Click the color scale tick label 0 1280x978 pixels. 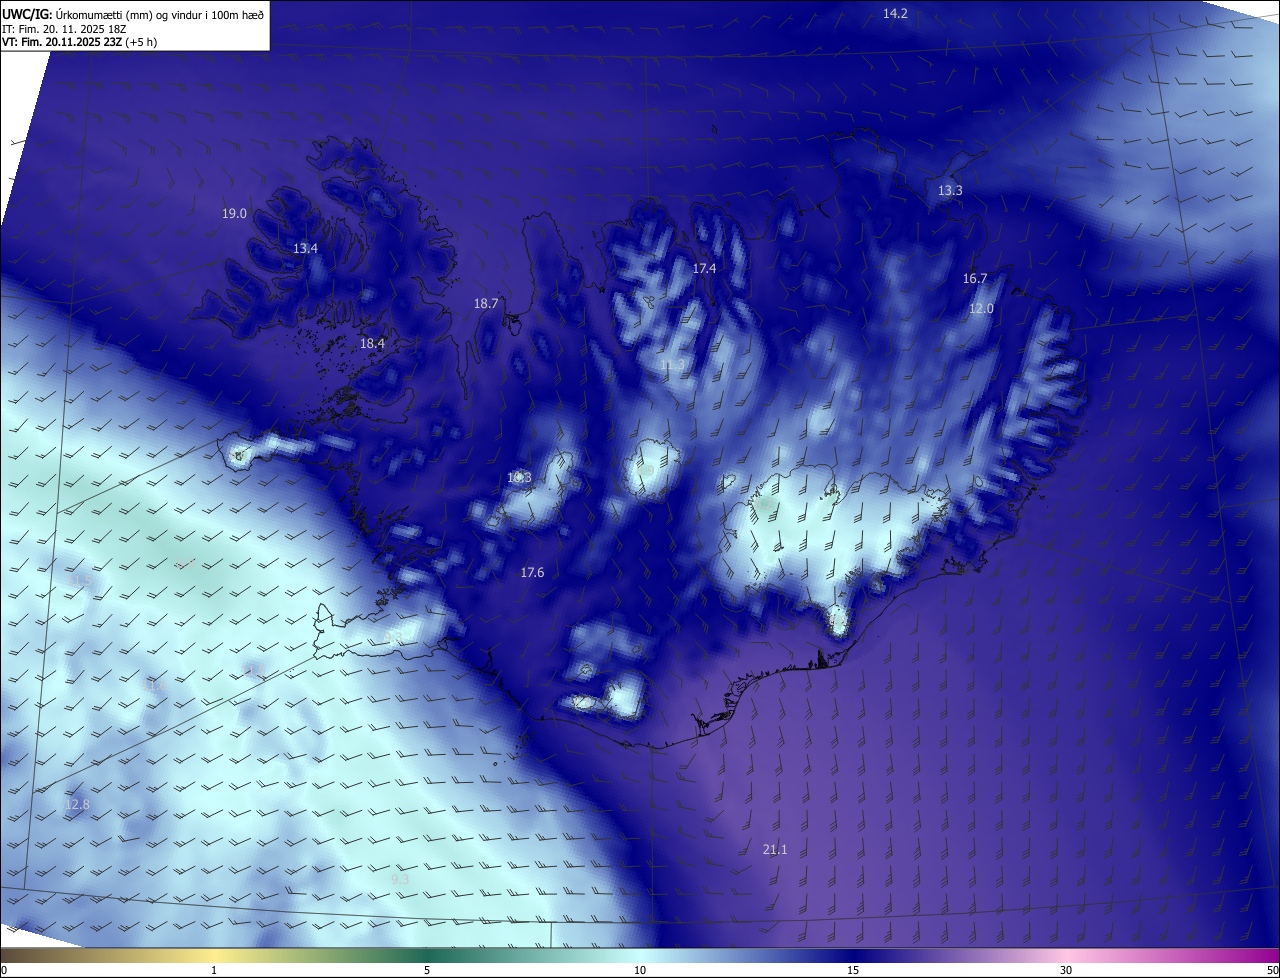click(x=4, y=970)
